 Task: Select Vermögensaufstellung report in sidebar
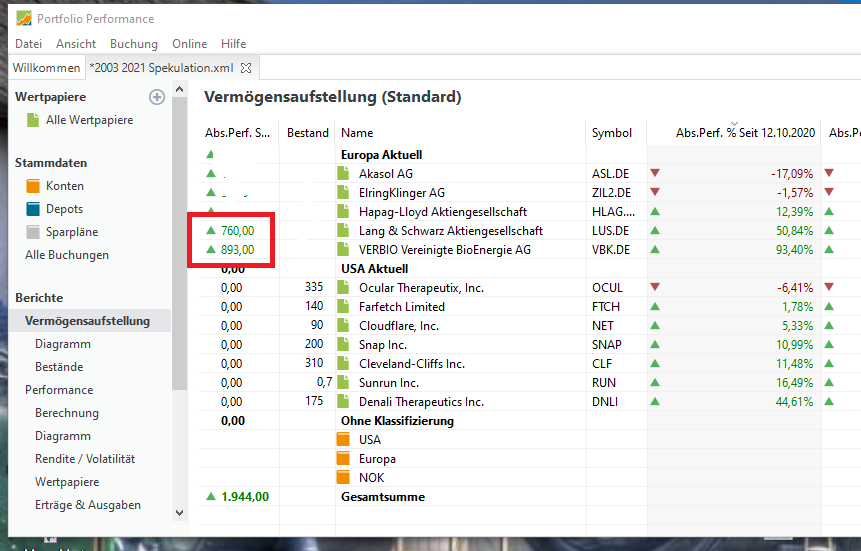pos(87,321)
